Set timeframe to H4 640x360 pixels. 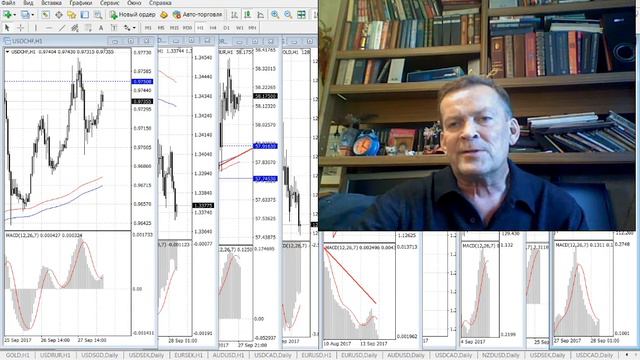click(x=213, y=28)
